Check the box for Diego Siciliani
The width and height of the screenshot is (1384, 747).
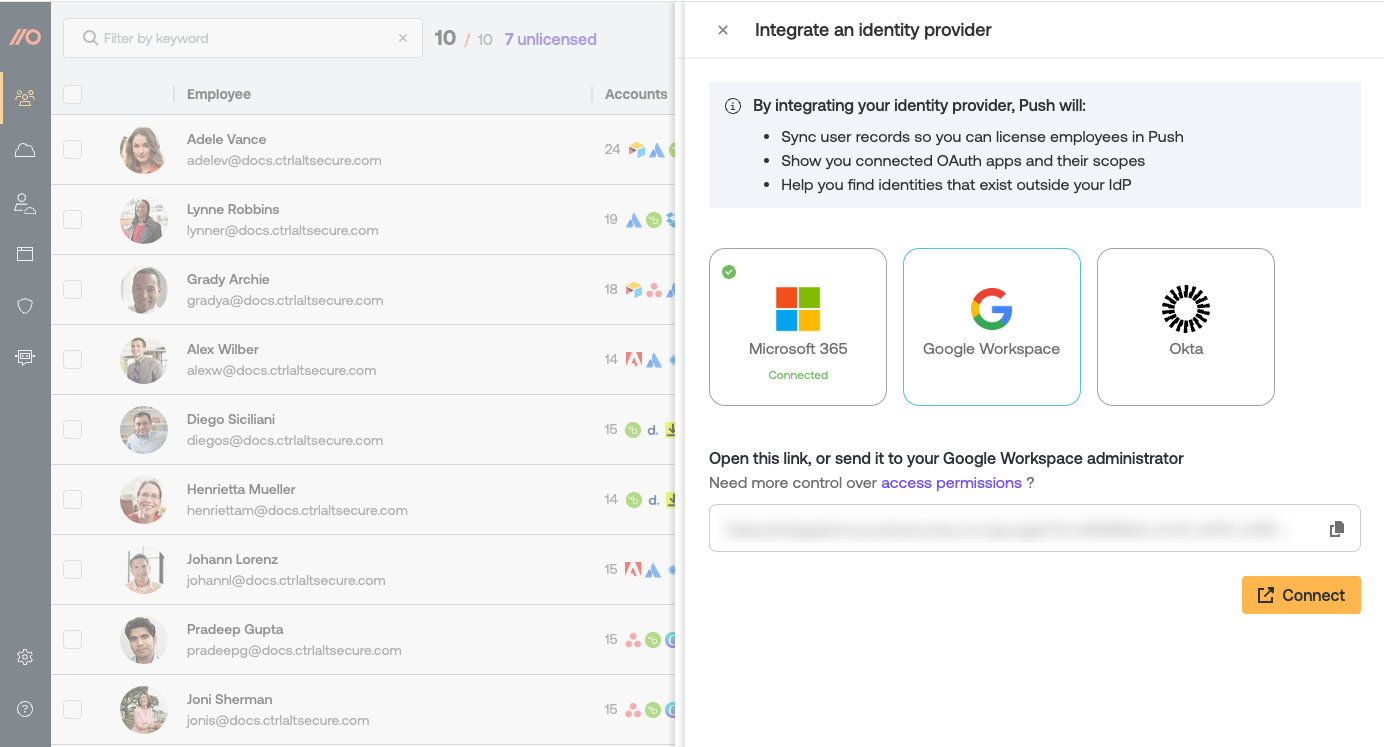[x=72, y=429]
